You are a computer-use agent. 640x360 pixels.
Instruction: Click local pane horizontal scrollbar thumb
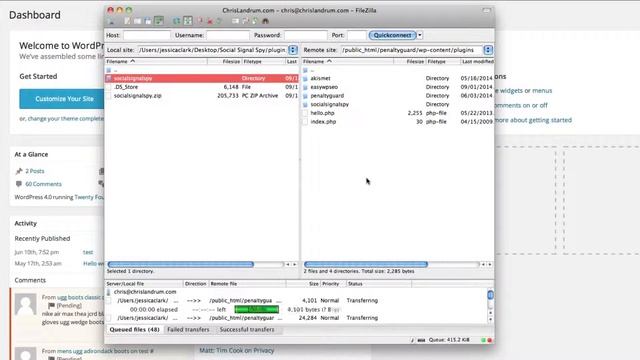(181, 264)
